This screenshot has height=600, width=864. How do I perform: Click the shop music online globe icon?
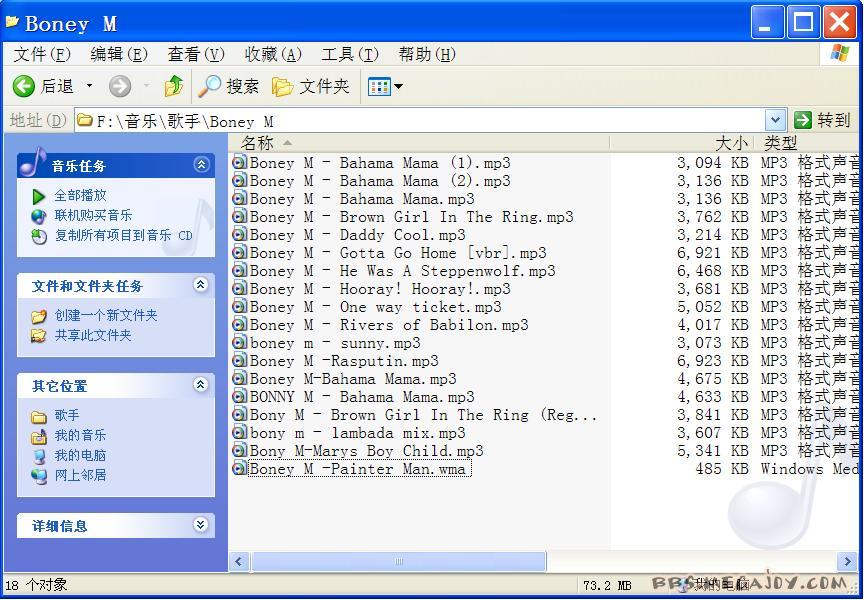pyautogui.click(x=39, y=216)
